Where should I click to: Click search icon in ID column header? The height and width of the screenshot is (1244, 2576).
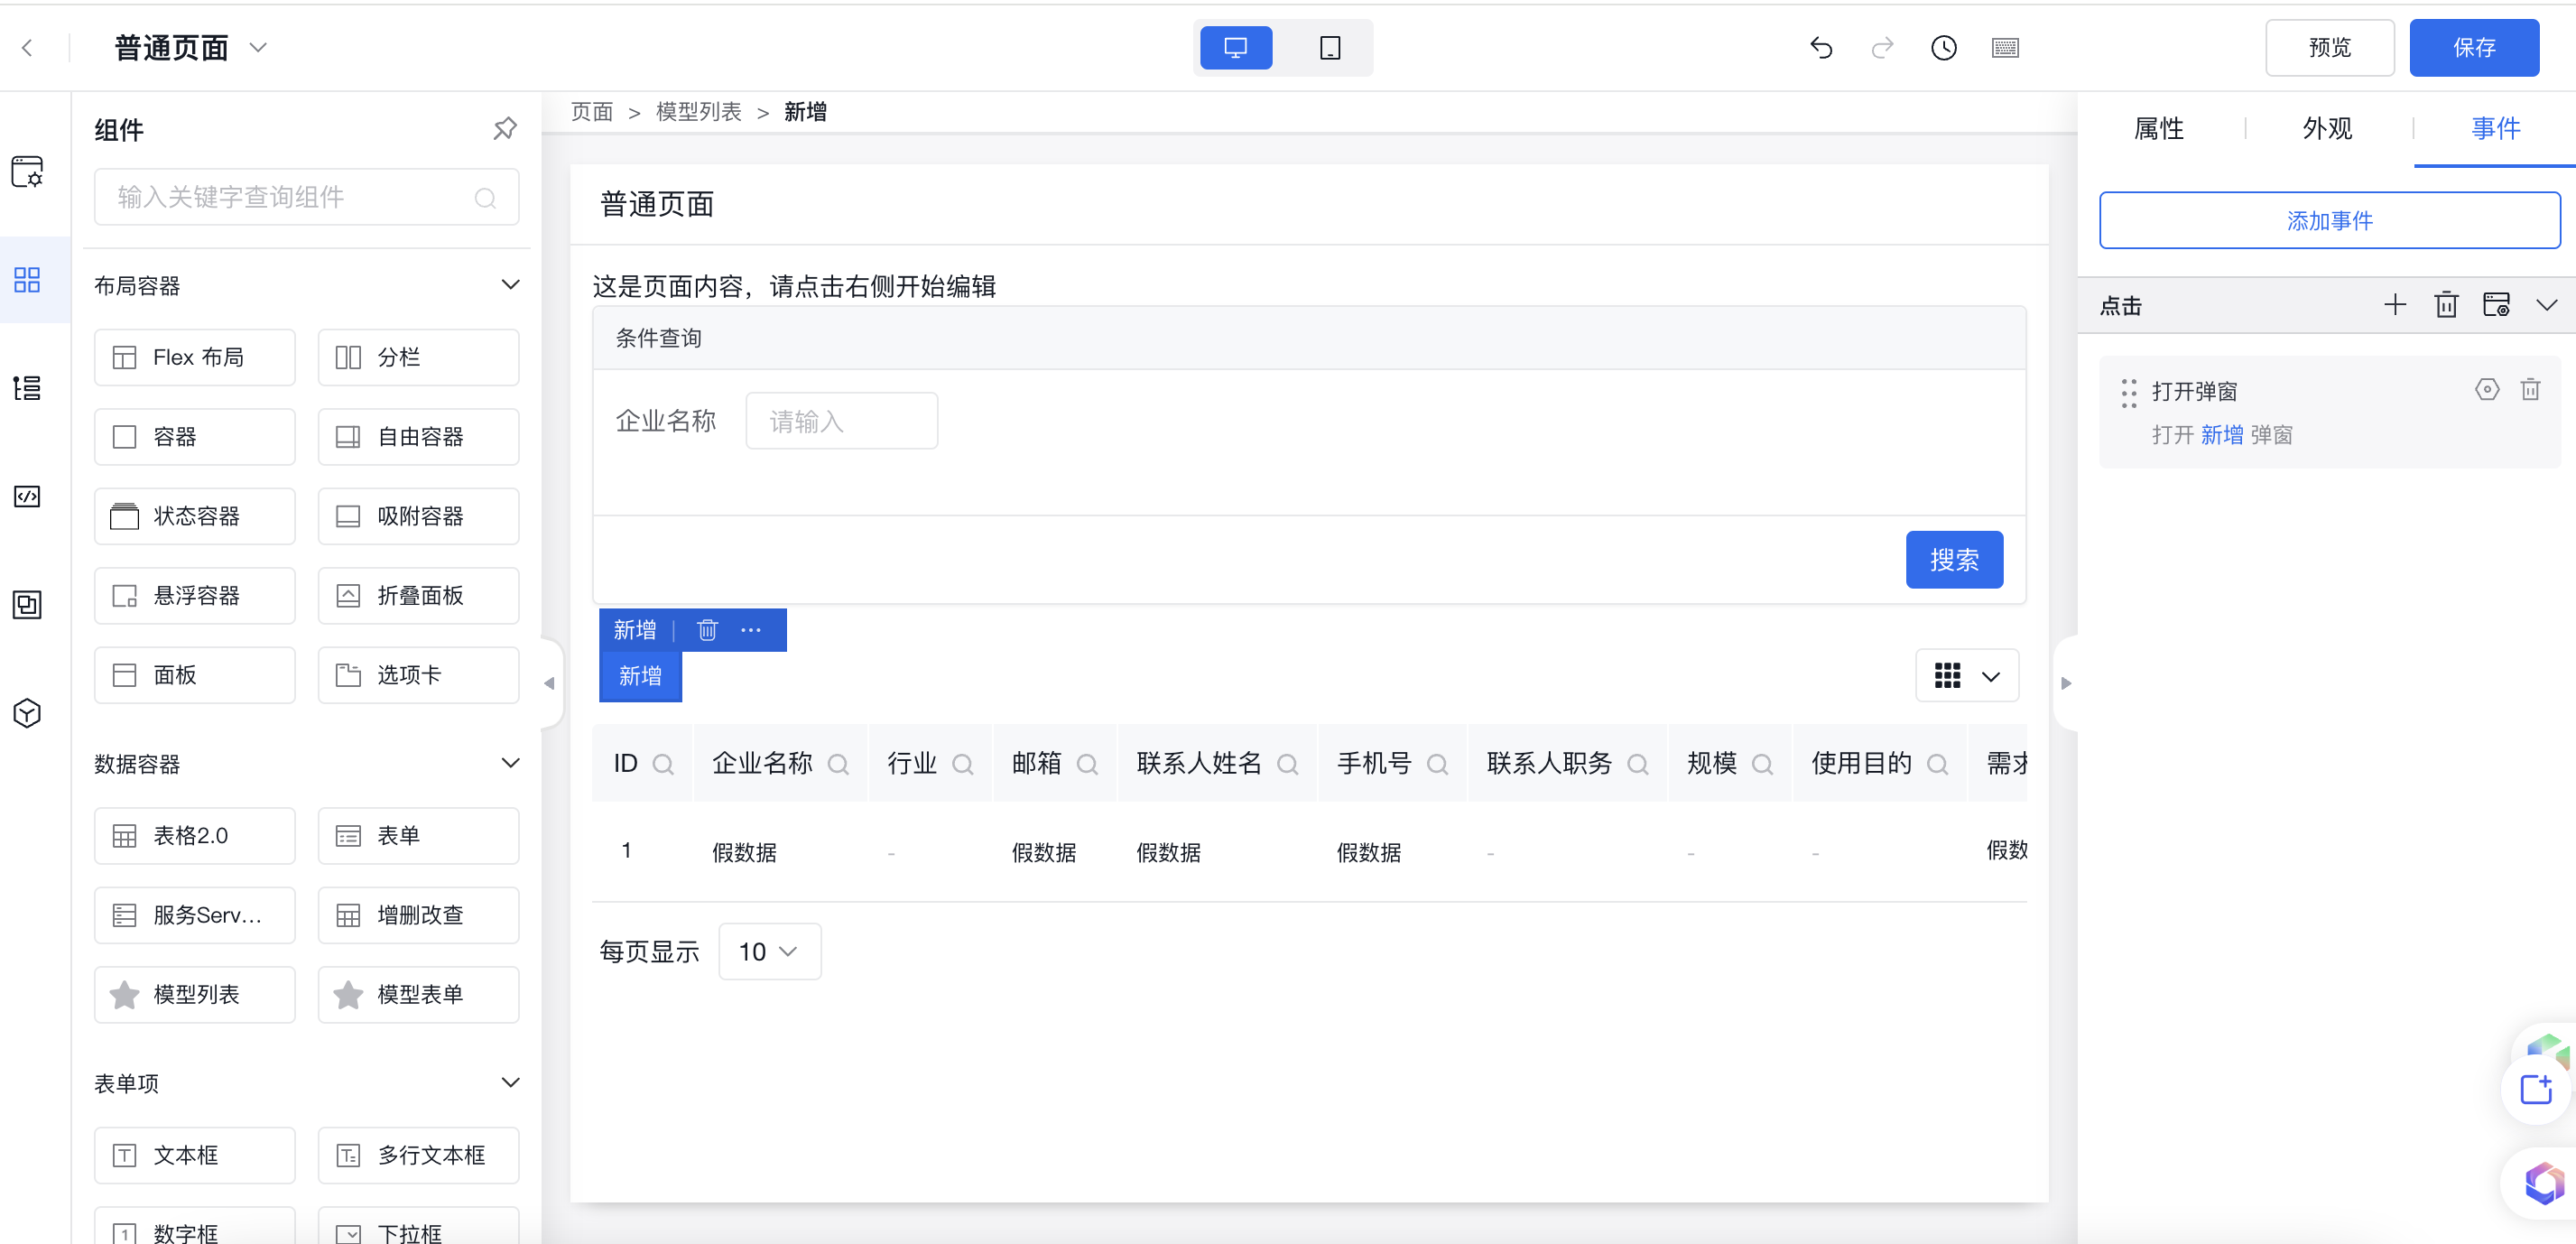click(x=662, y=764)
